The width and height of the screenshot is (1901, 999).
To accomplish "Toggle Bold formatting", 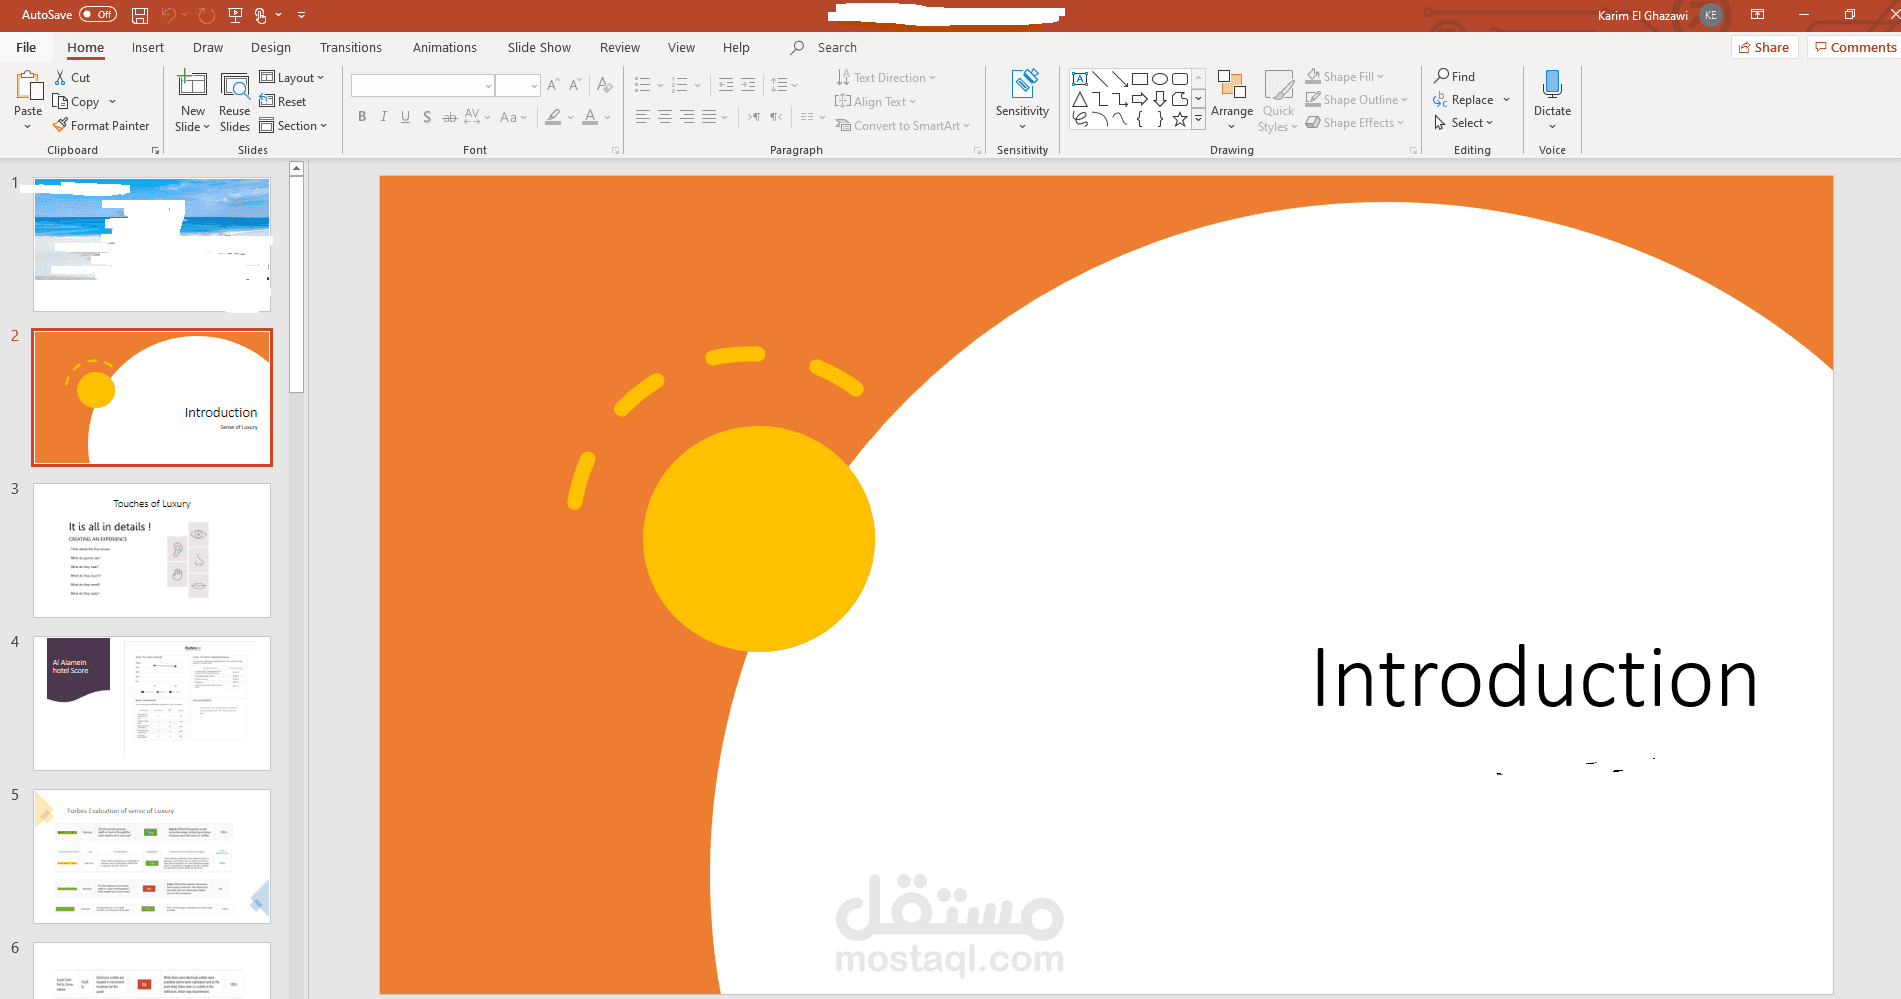I will (x=362, y=117).
